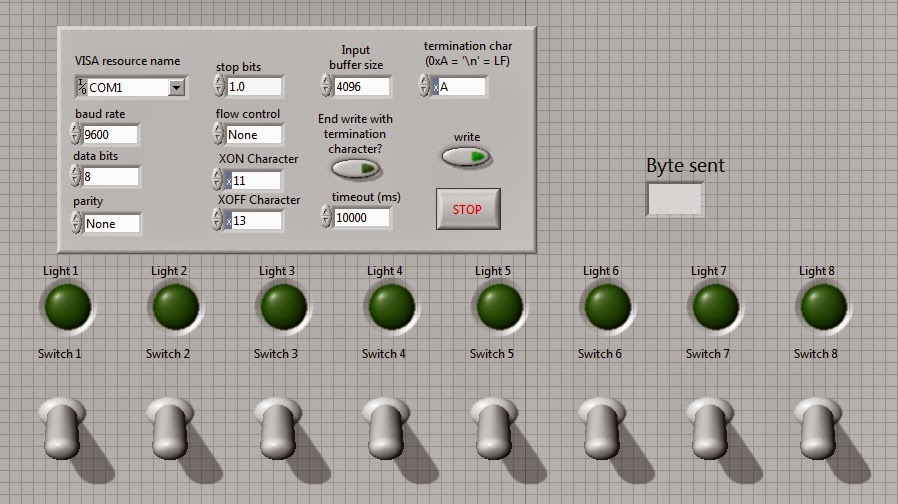The width and height of the screenshot is (898, 504).
Task: Click the timeout 10000 field
Action: click(362, 218)
